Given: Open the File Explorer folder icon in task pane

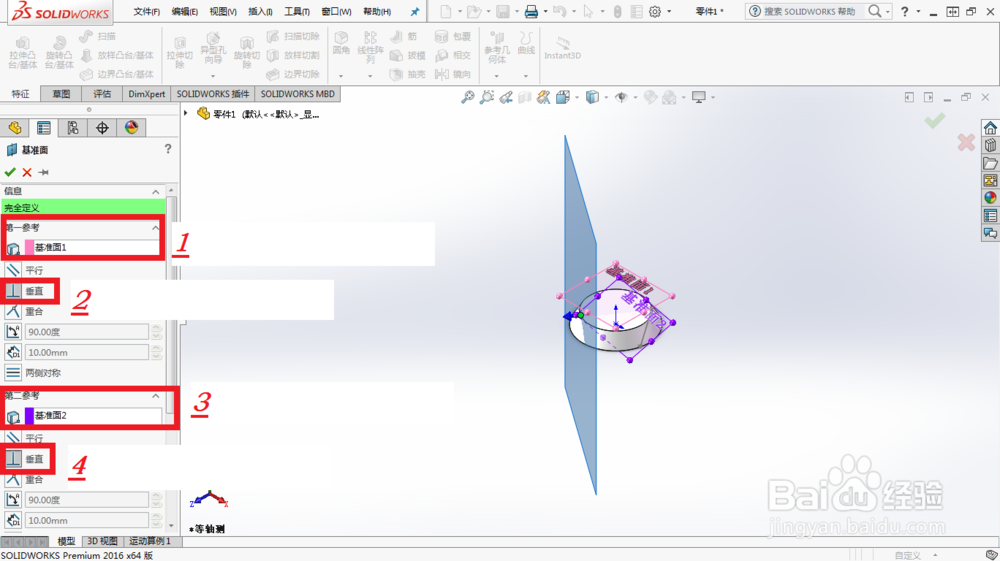Looking at the screenshot, I should coord(990,163).
